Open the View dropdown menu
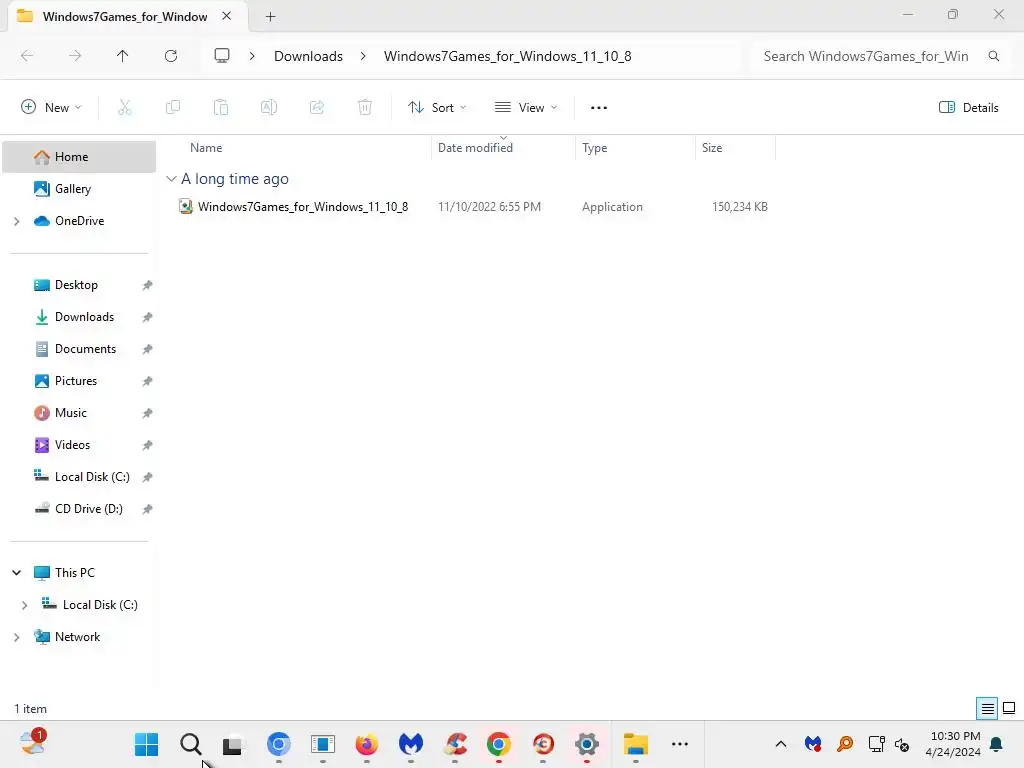This screenshot has height=768, width=1024. (526, 108)
